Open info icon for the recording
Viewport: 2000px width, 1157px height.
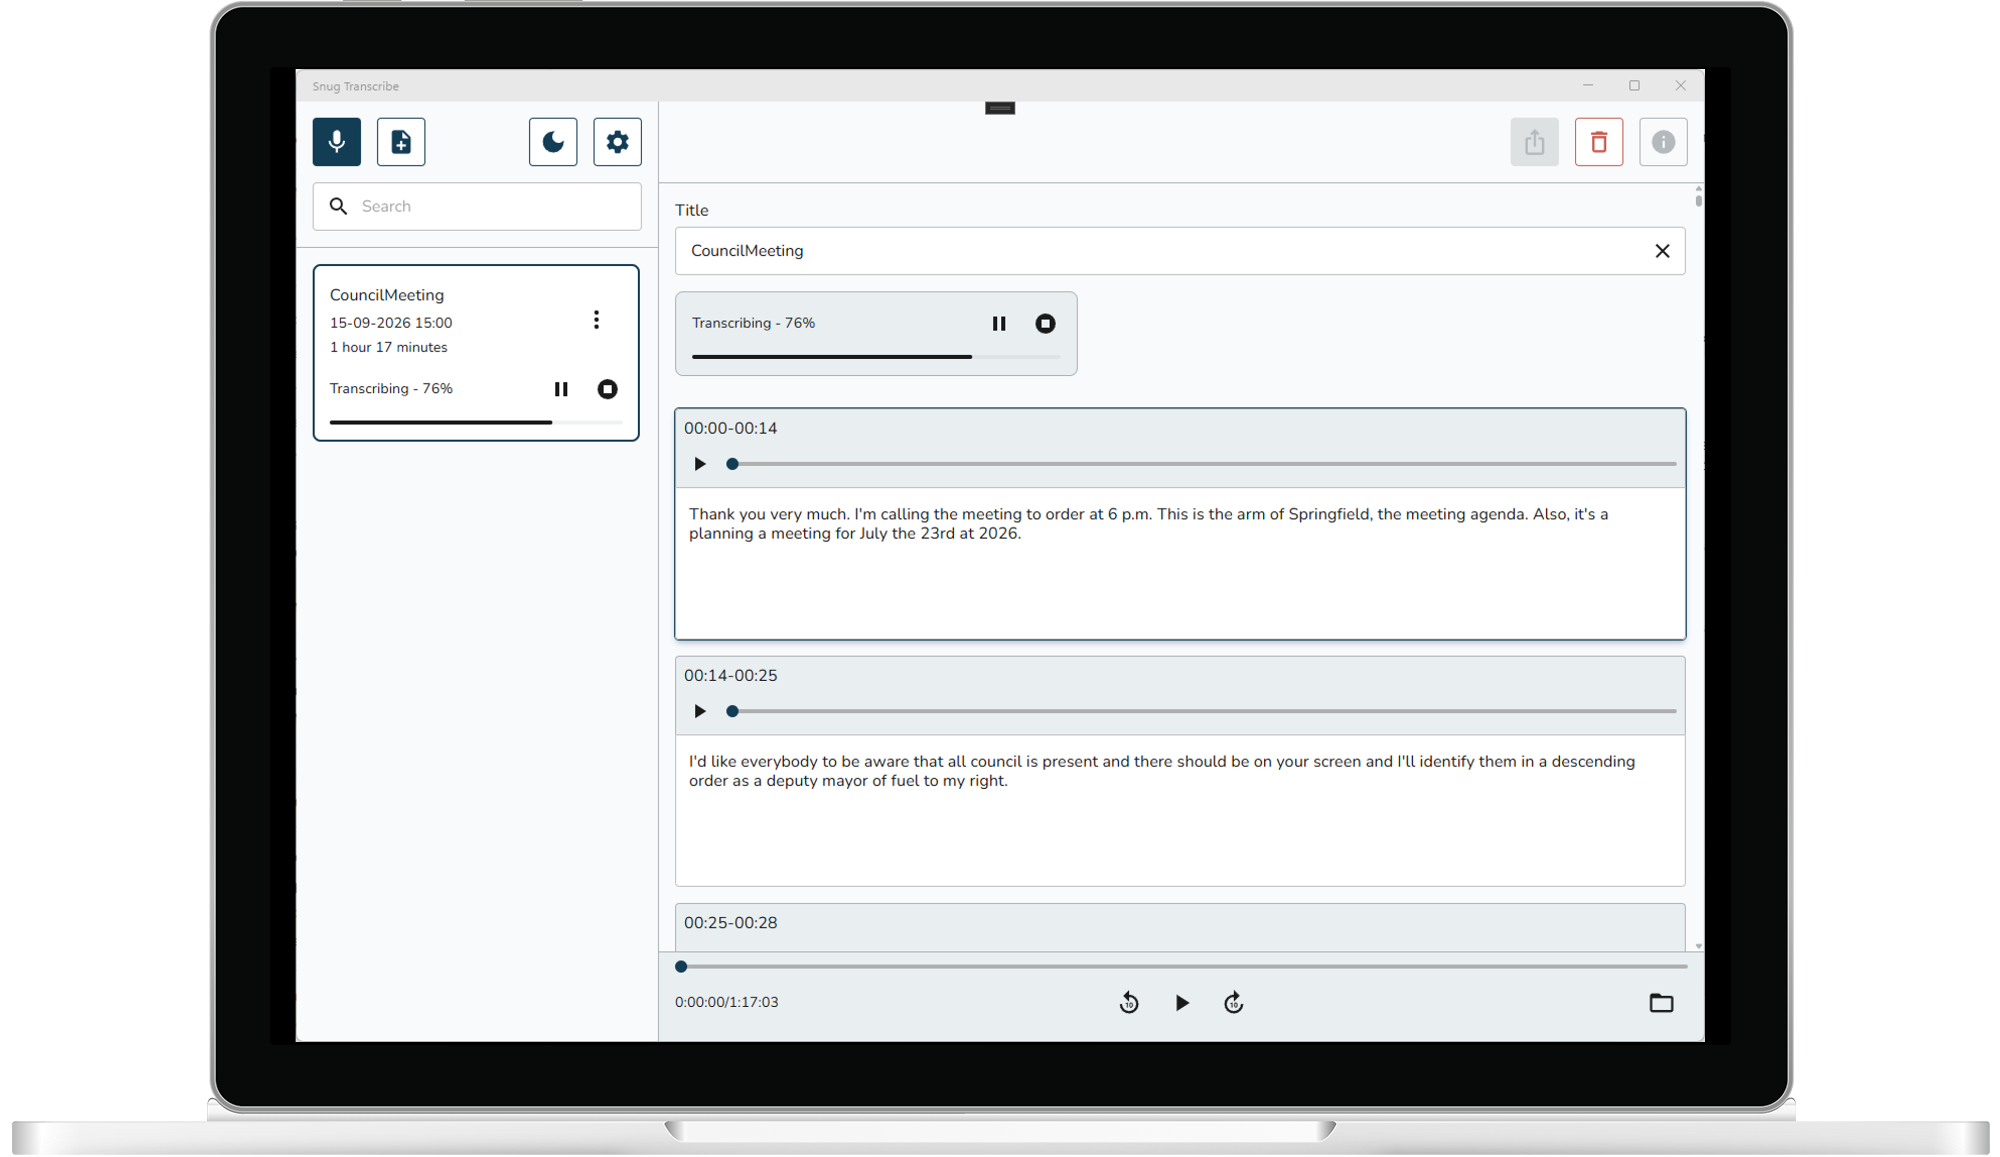(x=1663, y=142)
